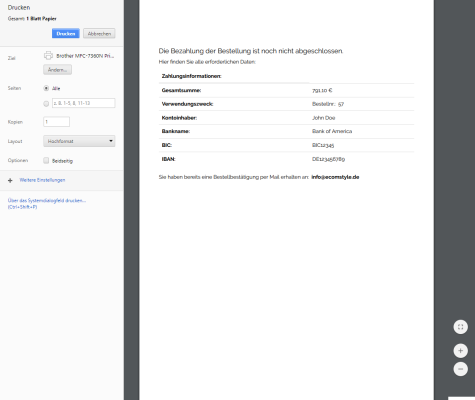The image size is (475, 400).
Task: Click the blue Drucken button
Action: coord(66,33)
